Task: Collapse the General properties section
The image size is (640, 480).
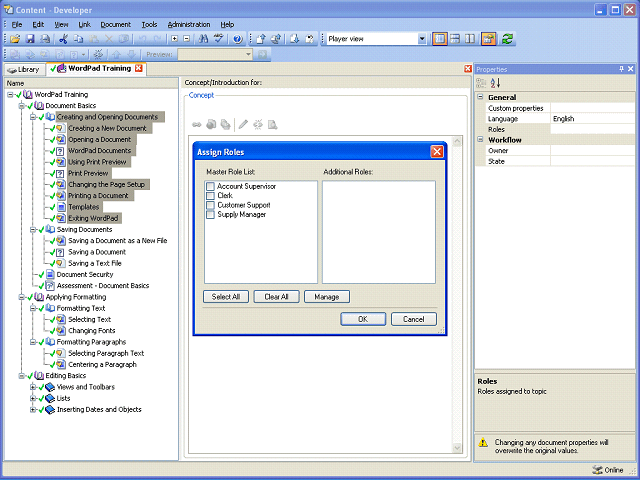Action: tap(480, 97)
